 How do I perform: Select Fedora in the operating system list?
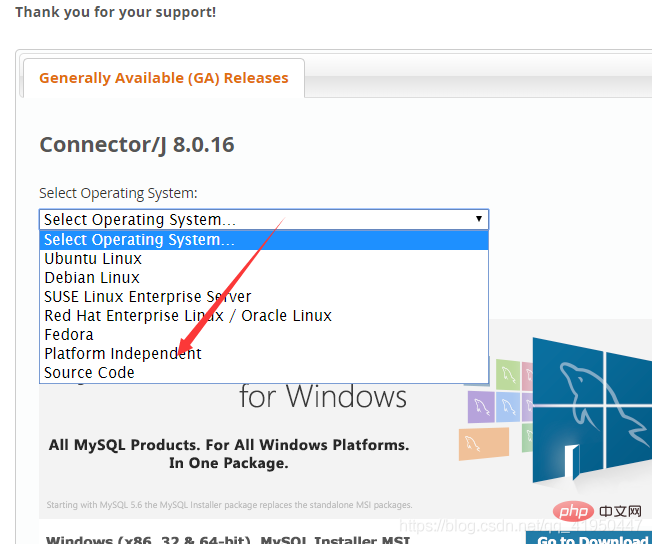pyautogui.click(x=264, y=334)
